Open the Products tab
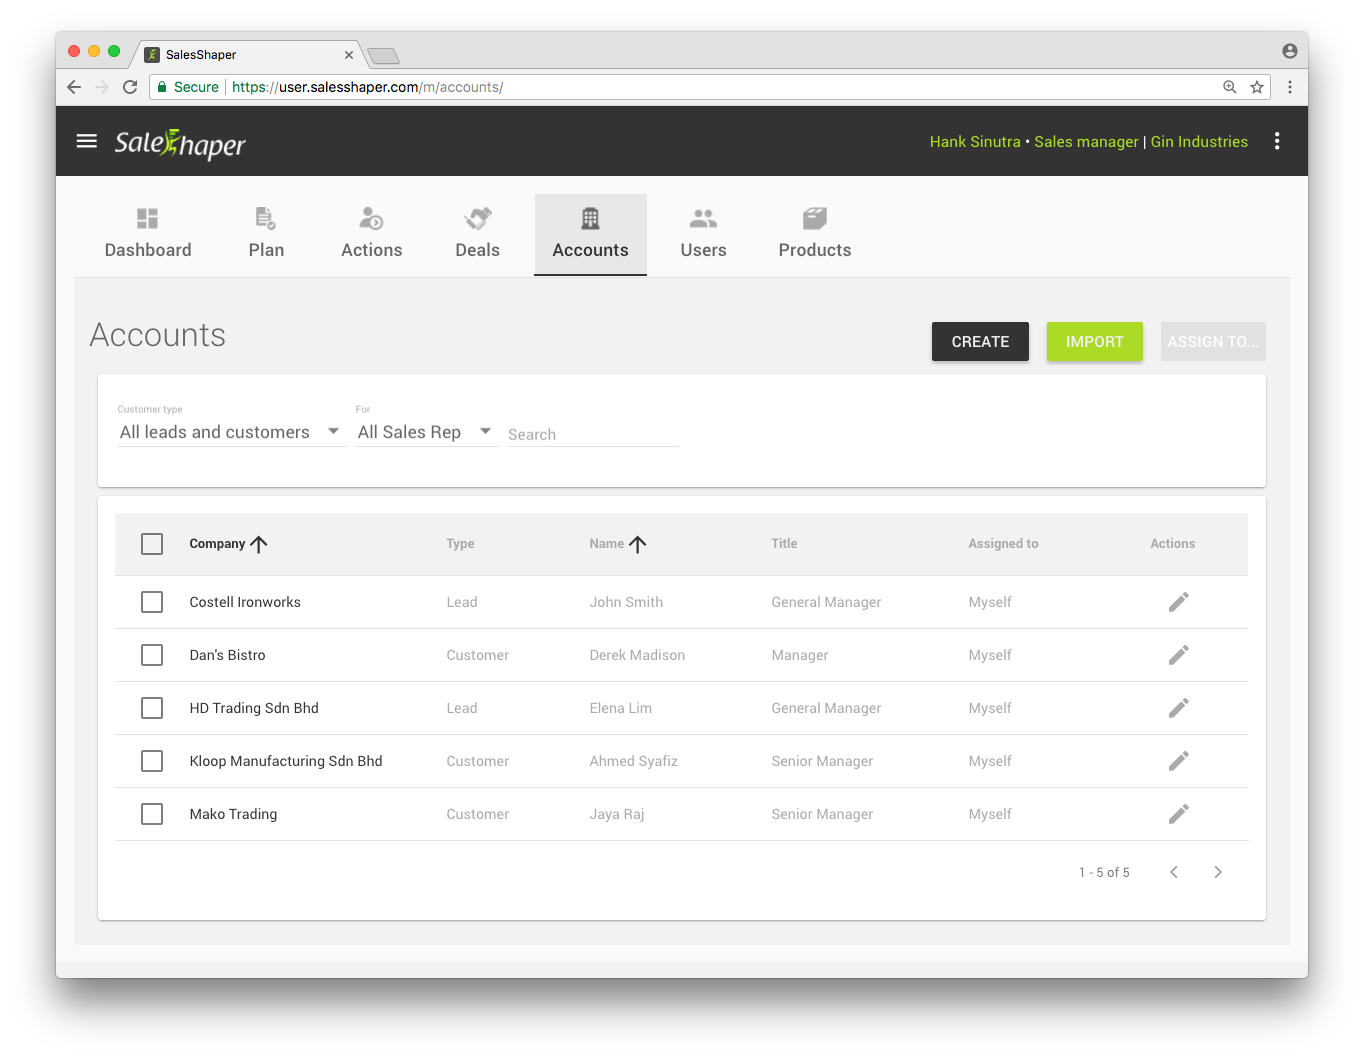 coord(815,234)
